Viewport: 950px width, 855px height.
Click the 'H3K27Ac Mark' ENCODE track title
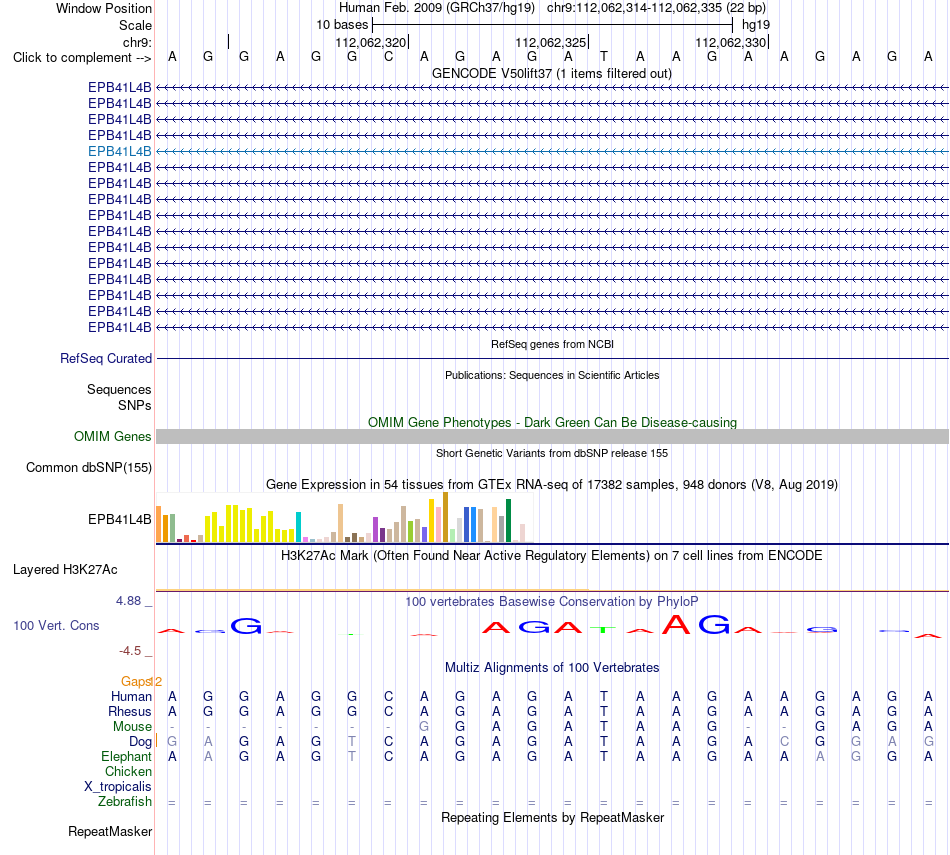[551, 556]
